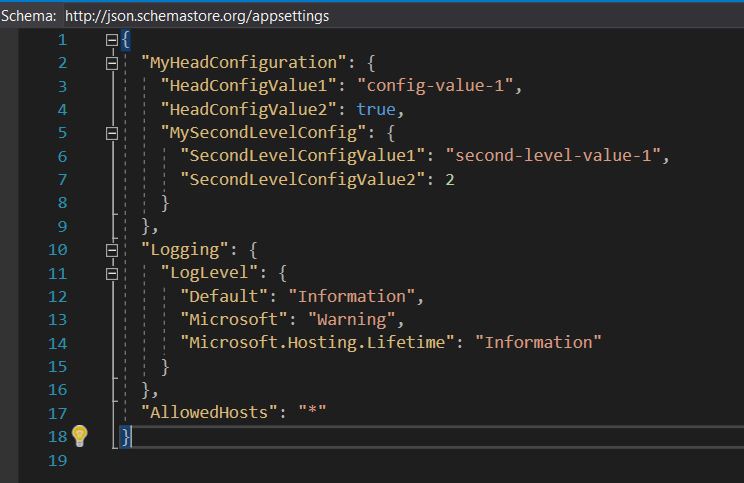
Task: Click the "*" value of AllowedHosts
Action: coord(312,412)
